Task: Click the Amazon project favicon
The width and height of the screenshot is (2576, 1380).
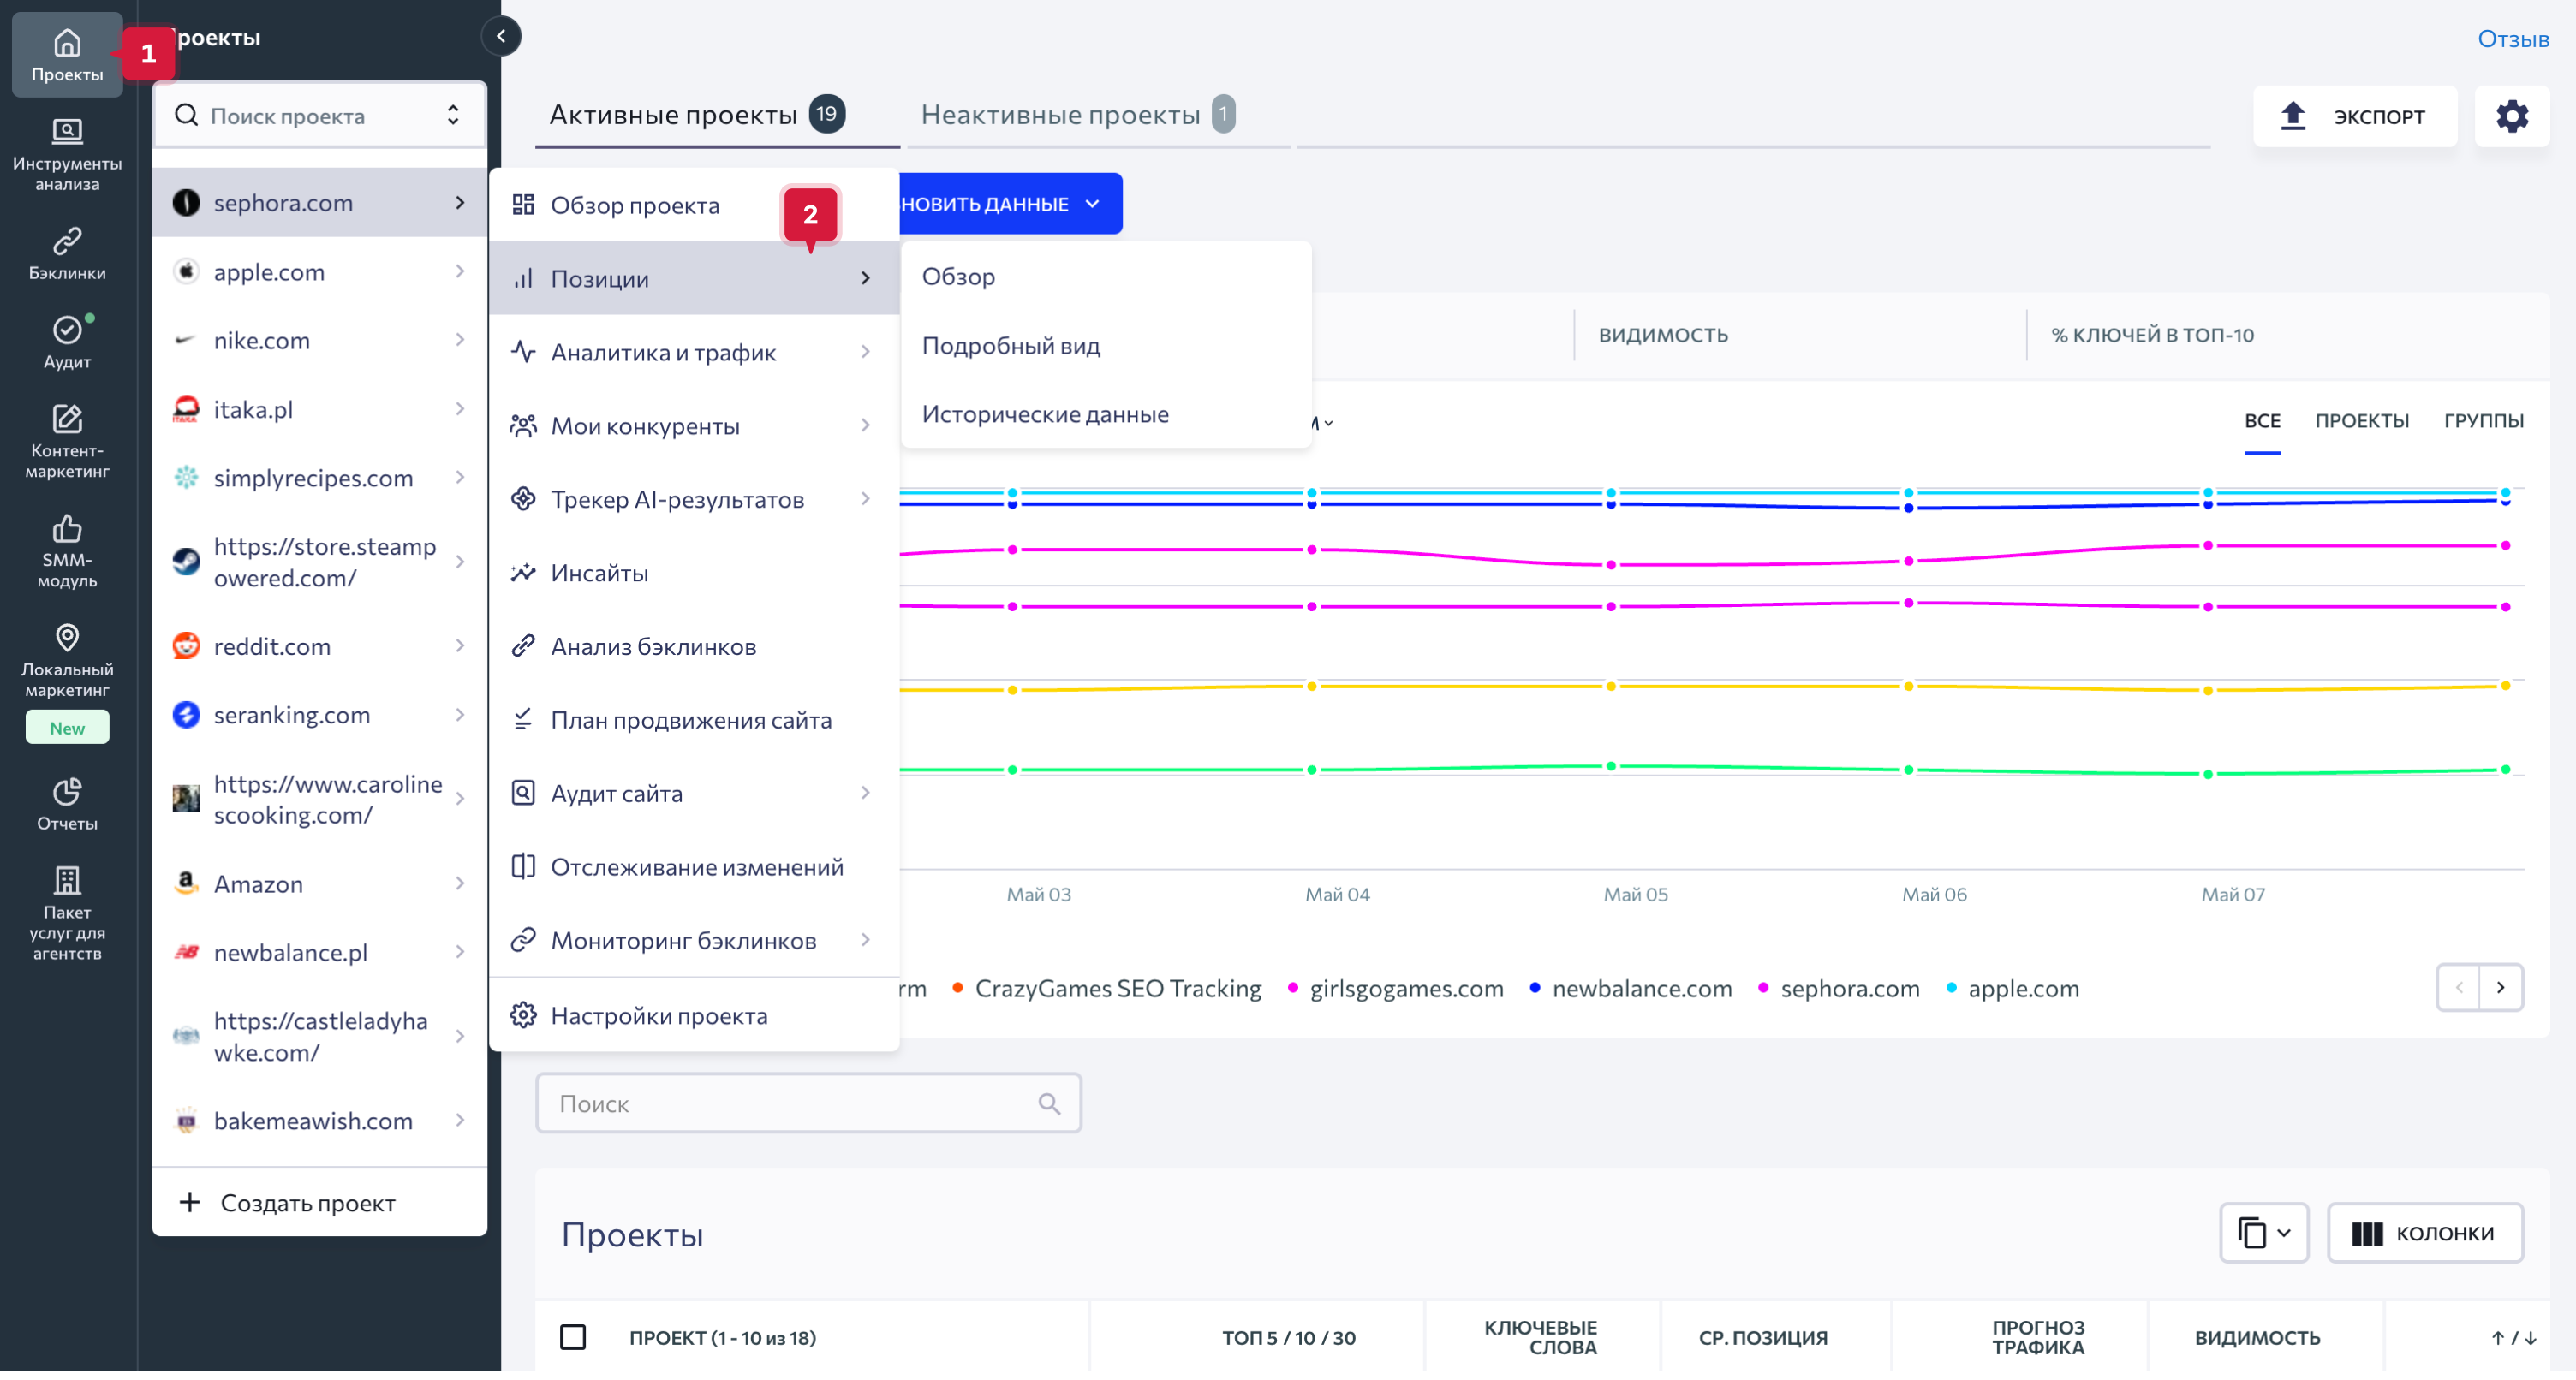Action: 186,883
